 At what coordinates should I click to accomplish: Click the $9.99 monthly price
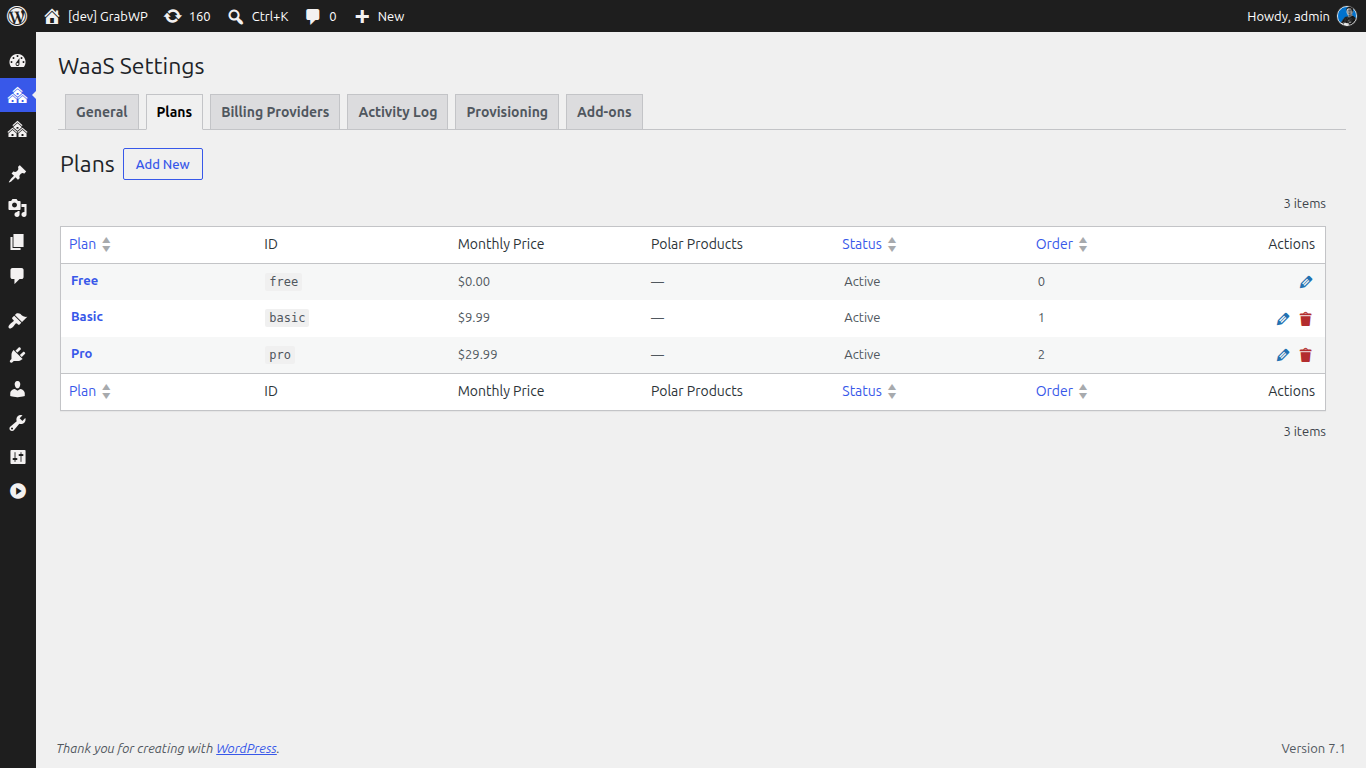pos(474,318)
